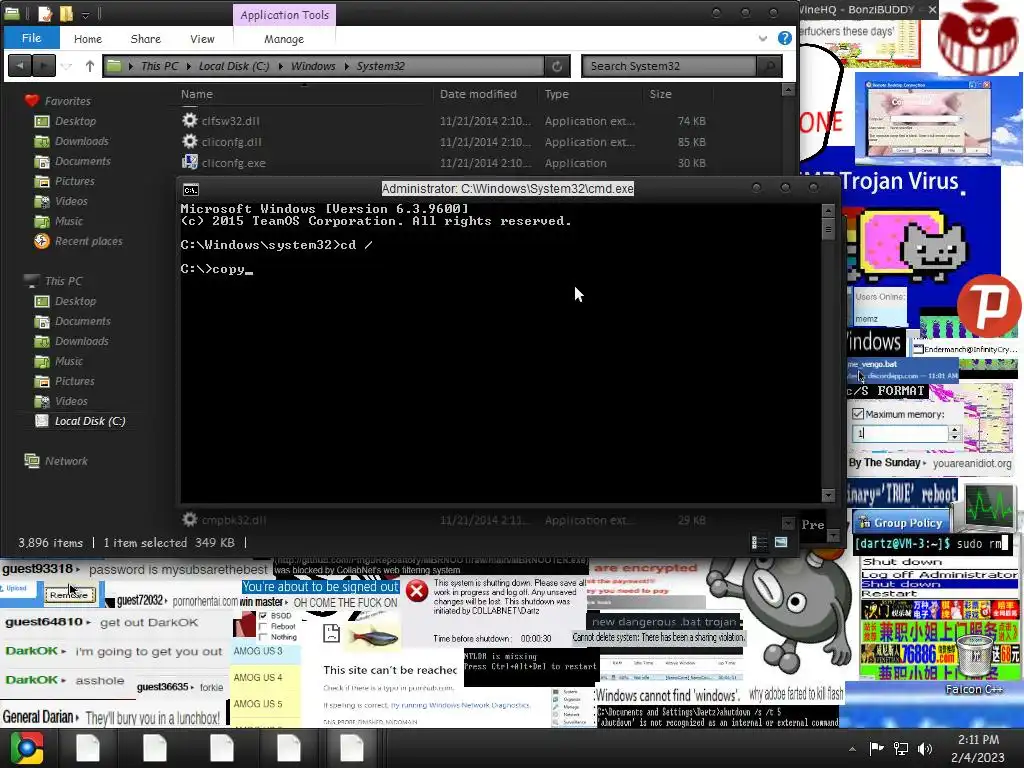Switch to the Home ribbon tab
This screenshot has width=1024, height=768.
point(88,39)
